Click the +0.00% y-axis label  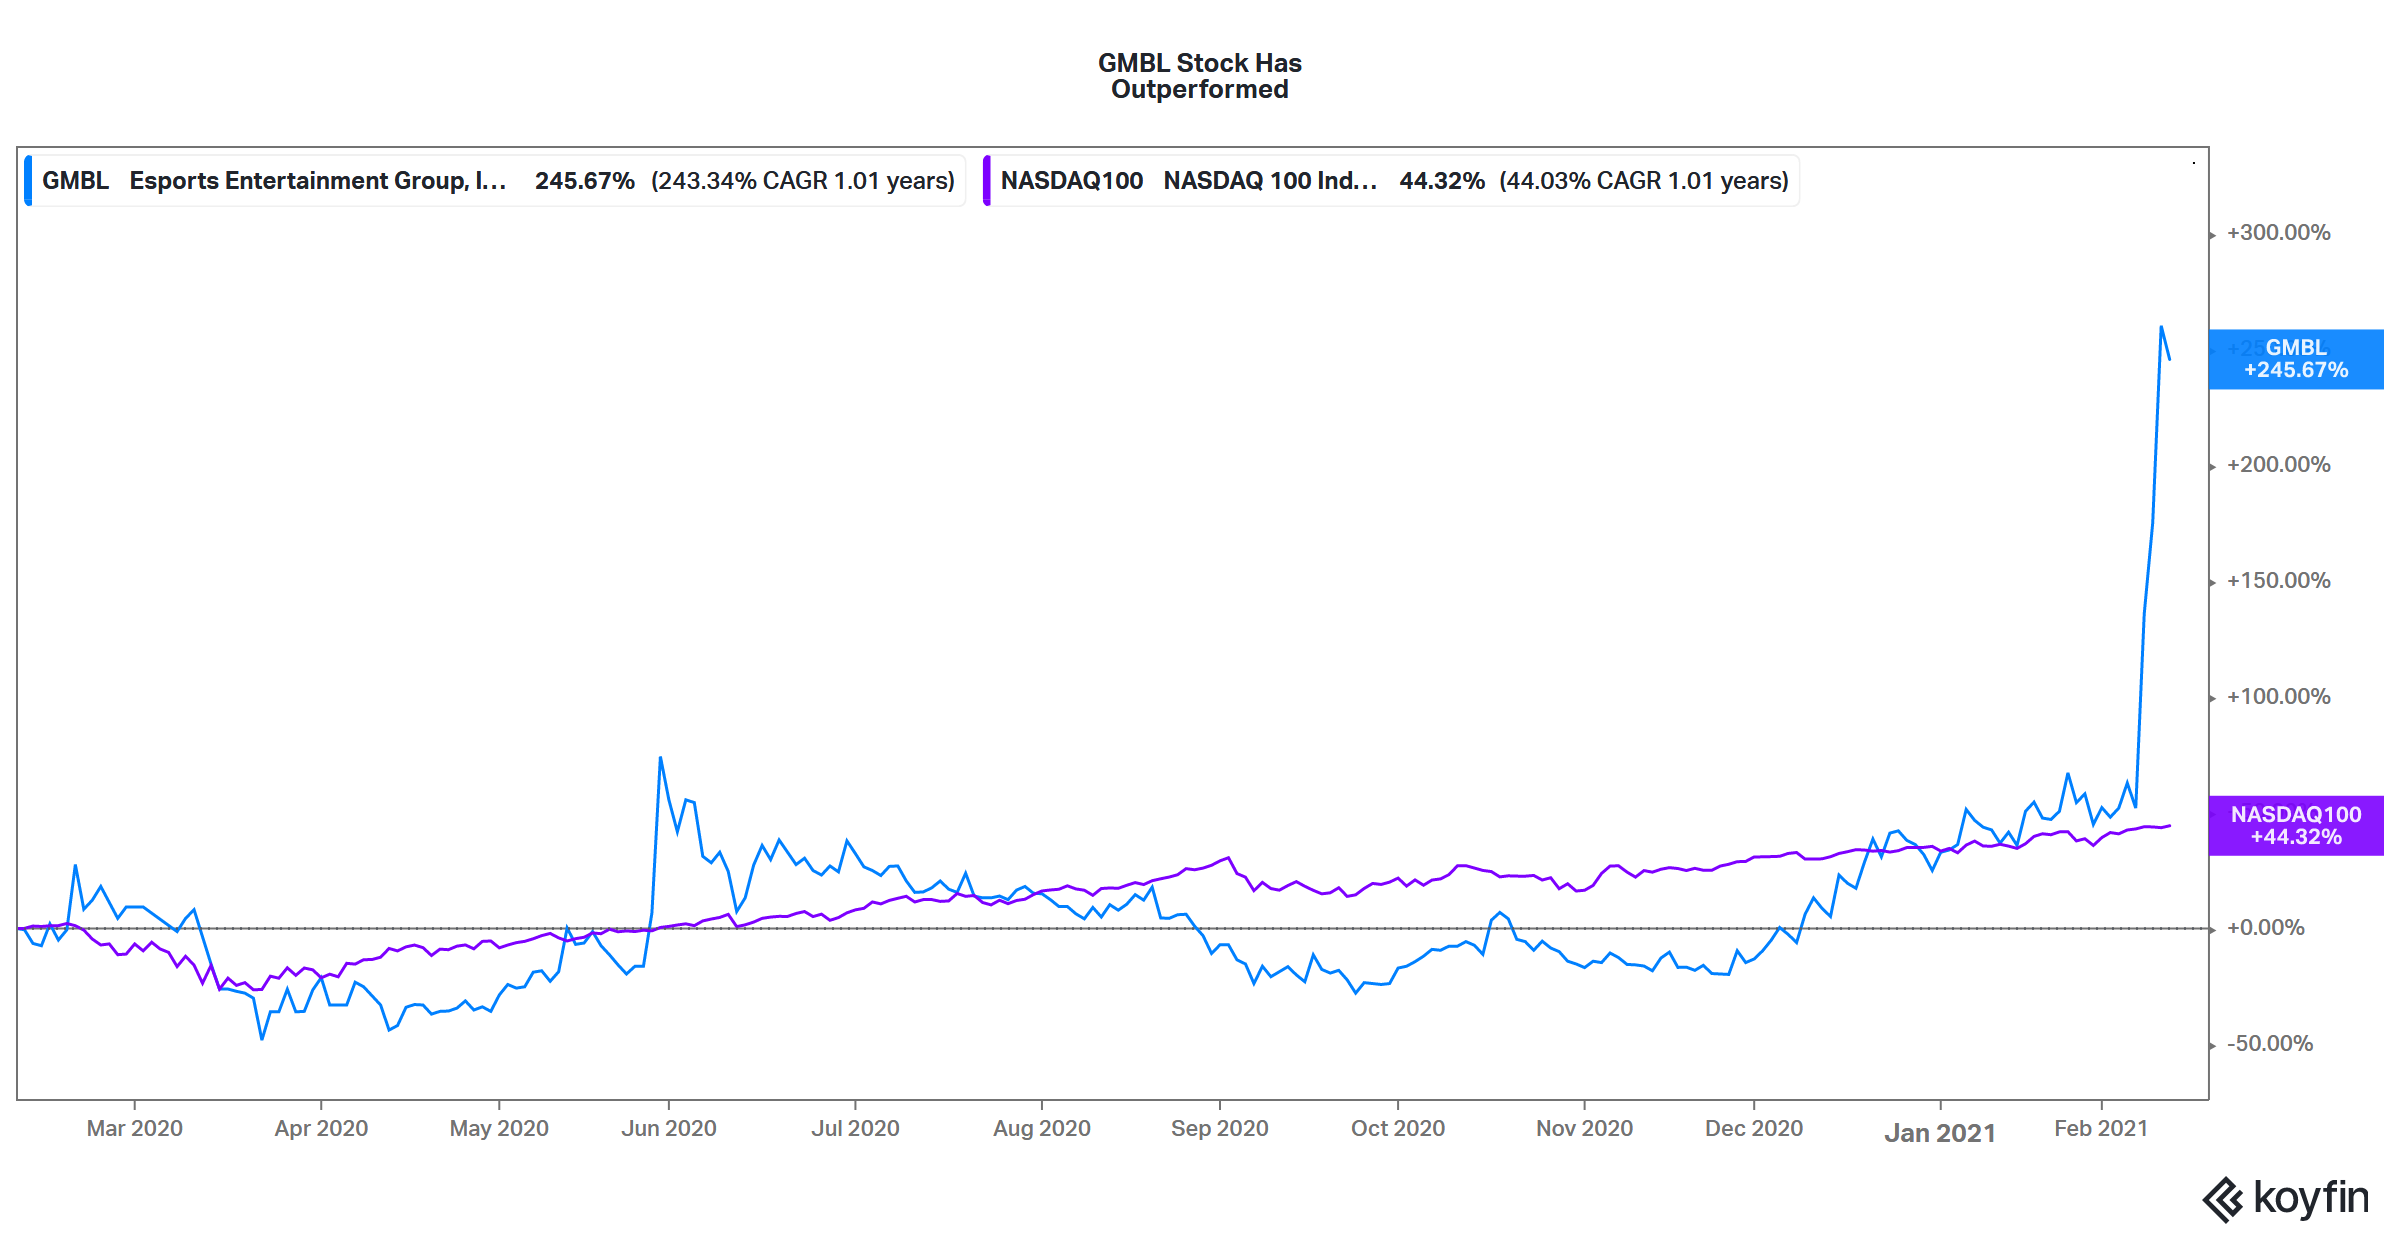click(2266, 928)
